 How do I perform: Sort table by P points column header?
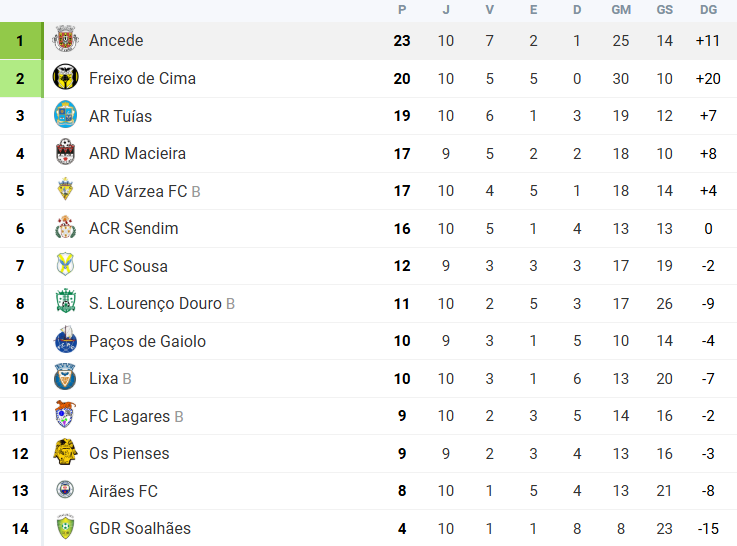402,10
